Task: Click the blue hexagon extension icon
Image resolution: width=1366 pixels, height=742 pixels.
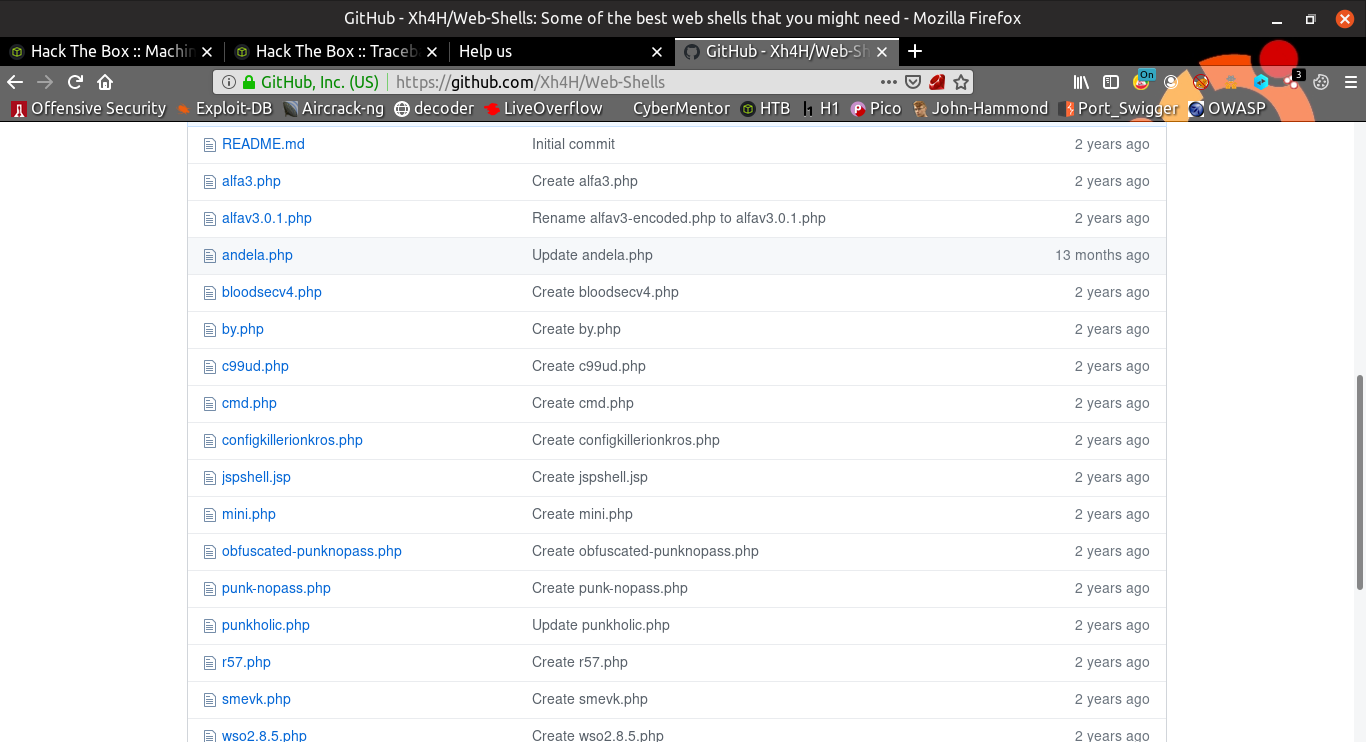Action: click(1261, 82)
